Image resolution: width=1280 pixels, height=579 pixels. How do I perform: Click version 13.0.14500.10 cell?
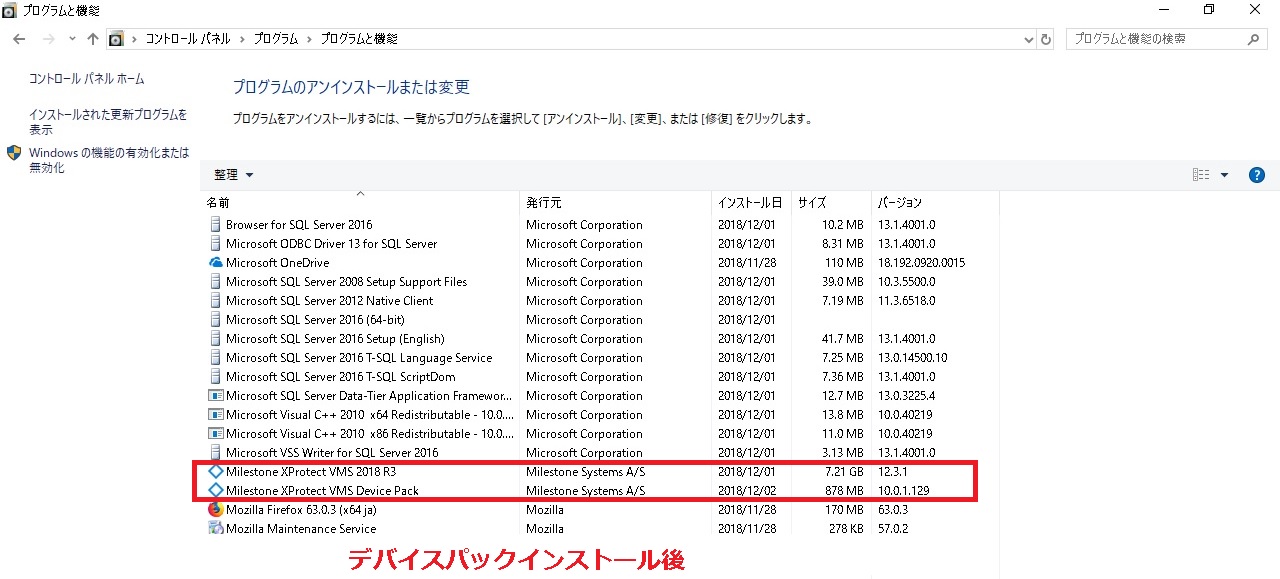point(912,358)
